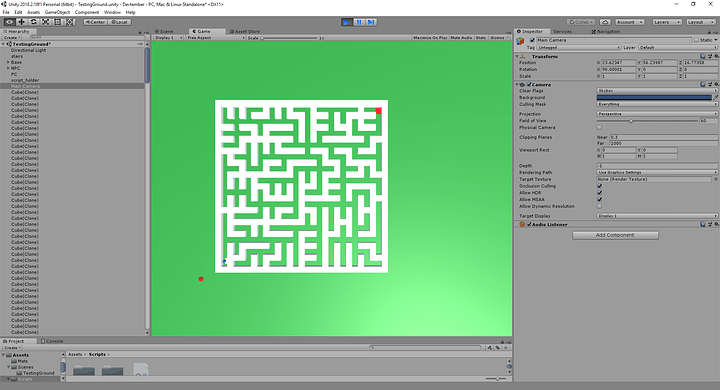Open Free Aspect dropdown
This screenshot has width=720, height=390.
tap(215, 38)
